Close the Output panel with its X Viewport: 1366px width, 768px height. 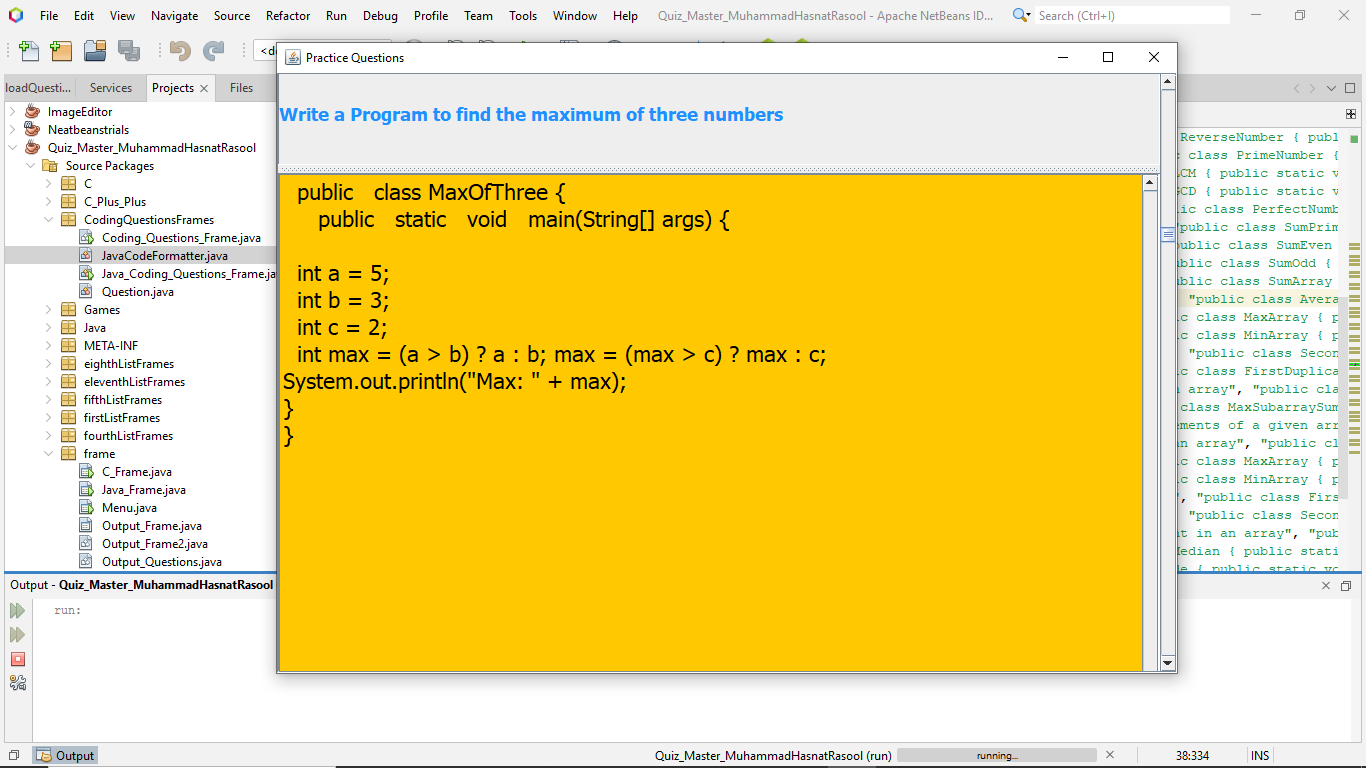pos(1327,585)
